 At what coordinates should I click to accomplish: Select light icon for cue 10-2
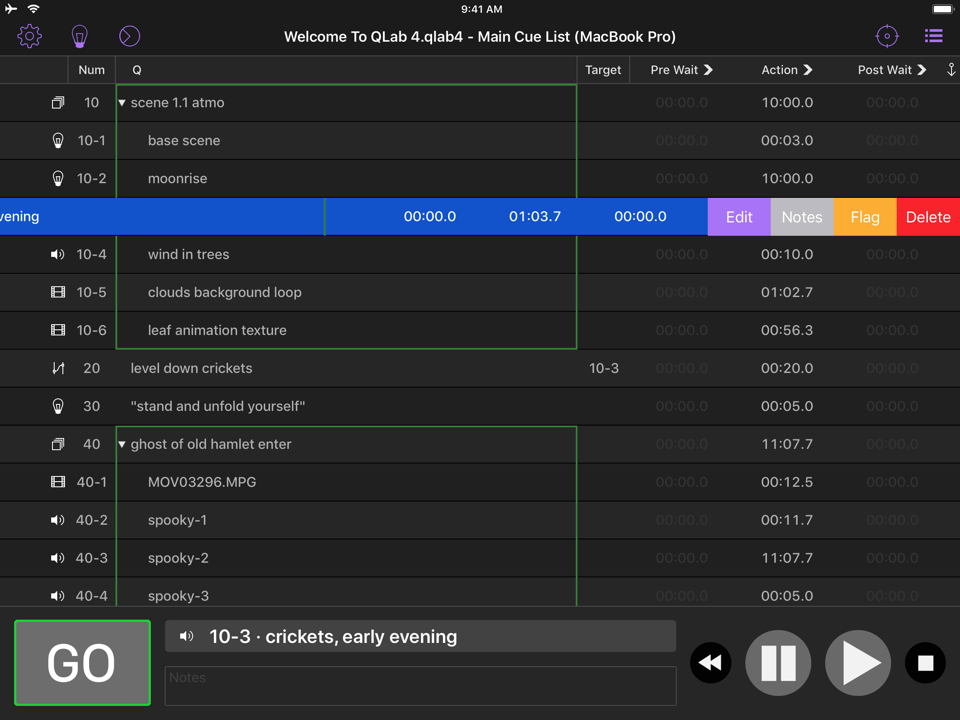(x=58, y=178)
